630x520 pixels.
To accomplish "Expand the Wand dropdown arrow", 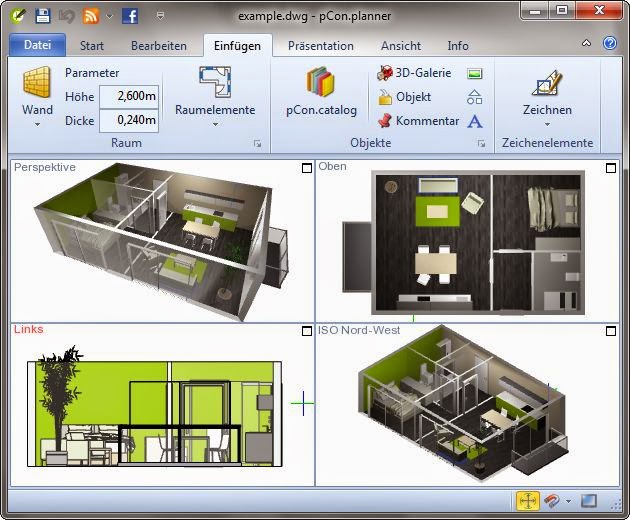I will pos(37,125).
